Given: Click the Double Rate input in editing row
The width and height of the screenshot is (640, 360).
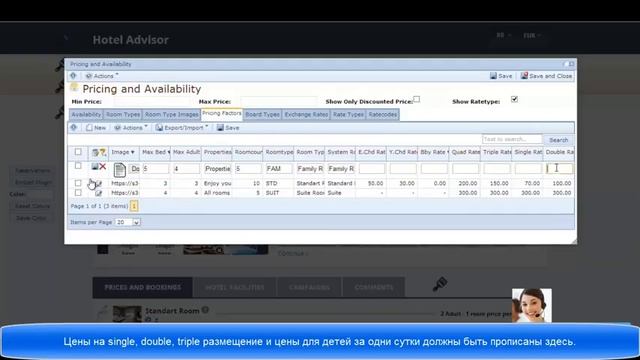Looking at the screenshot, I should (x=559, y=169).
